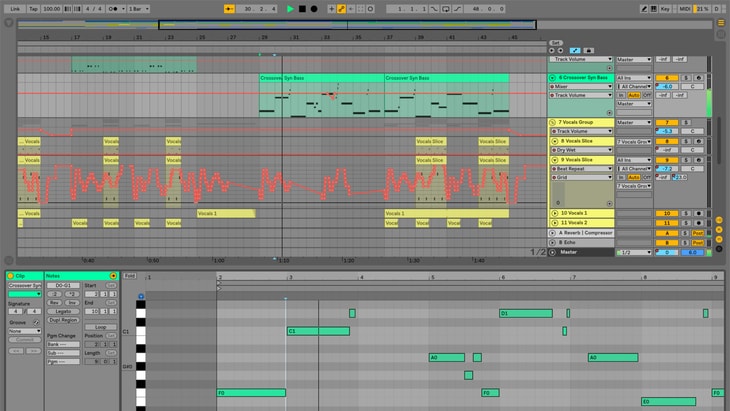Click the Stop button in the transport

click(x=302, y=9)
